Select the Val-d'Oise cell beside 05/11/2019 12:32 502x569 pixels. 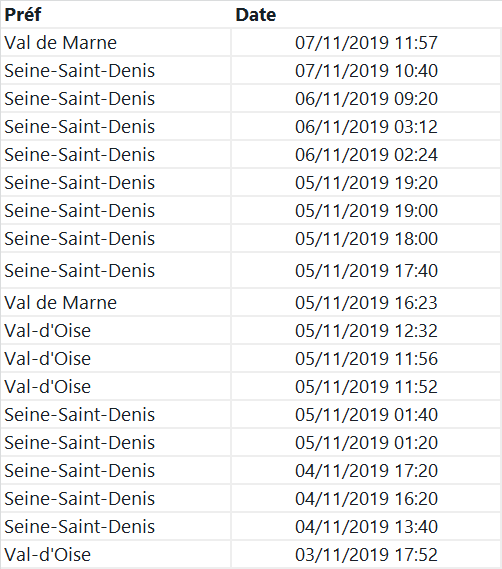(x=116, y=330)
